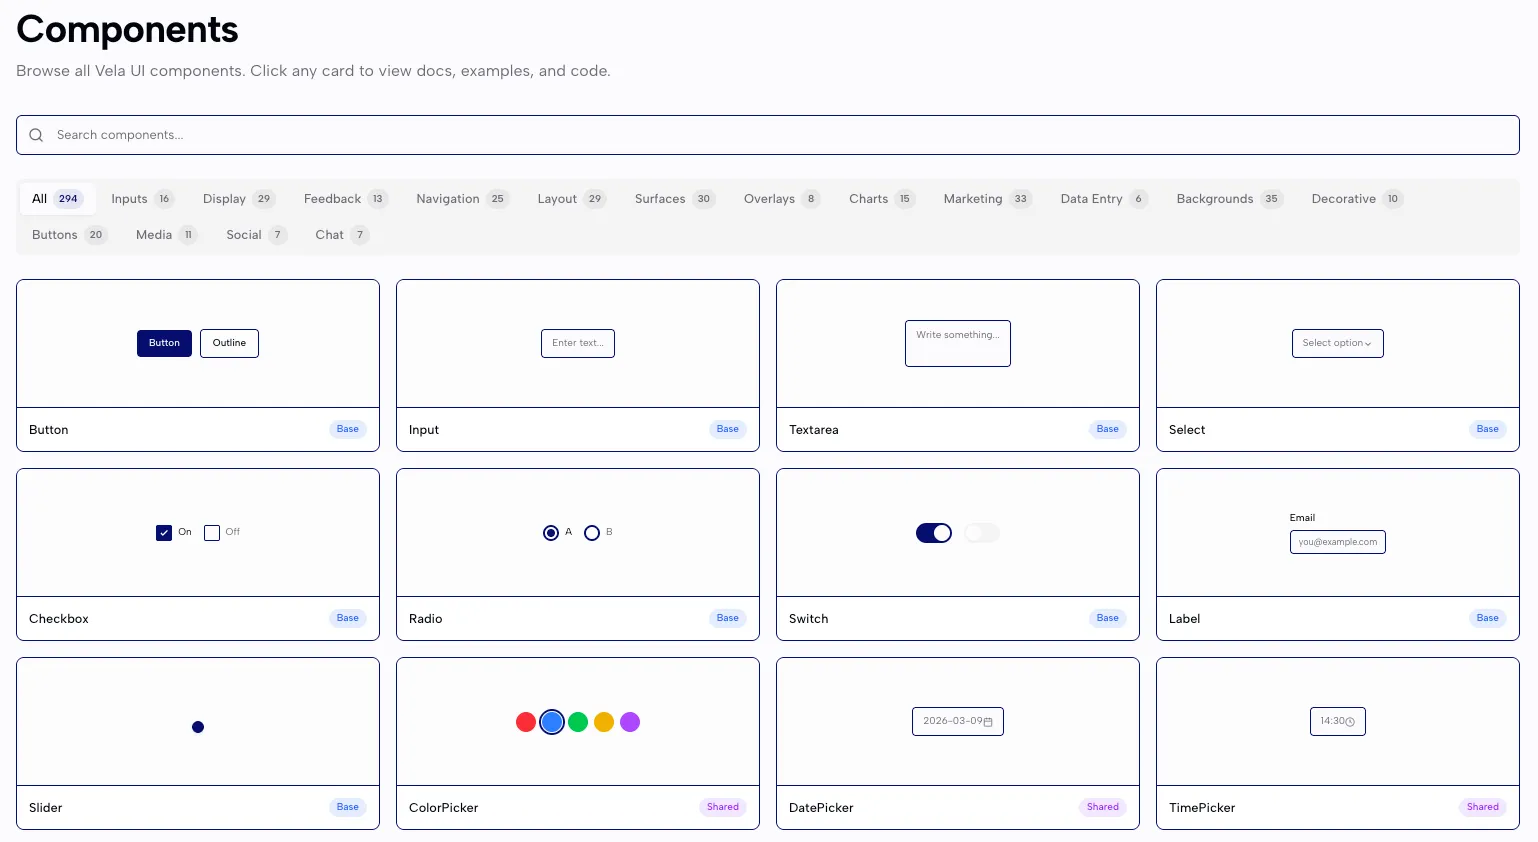Viewport: 1538px width, 842px height.
Task: Click the Base badge on Button card
Action: [347, 429]
